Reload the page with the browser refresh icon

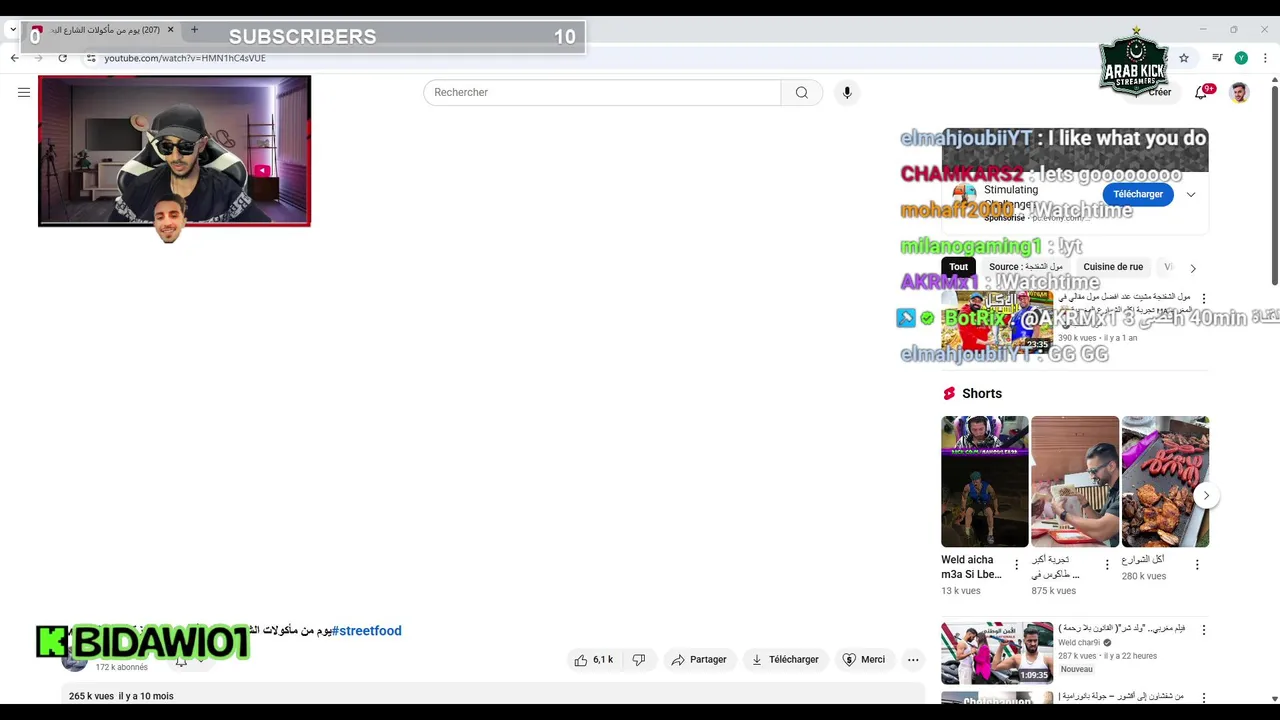click(x=62, y=58)
